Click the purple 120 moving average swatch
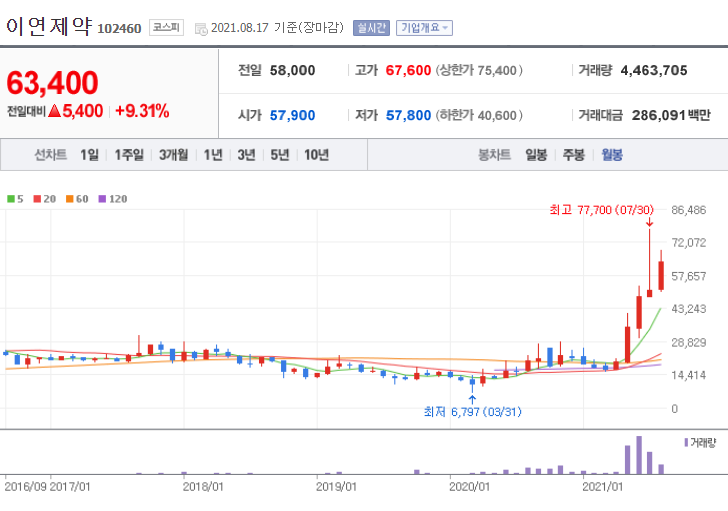Image resolution: width=728 pixels, height=511 pixels. tap(102, 199)
